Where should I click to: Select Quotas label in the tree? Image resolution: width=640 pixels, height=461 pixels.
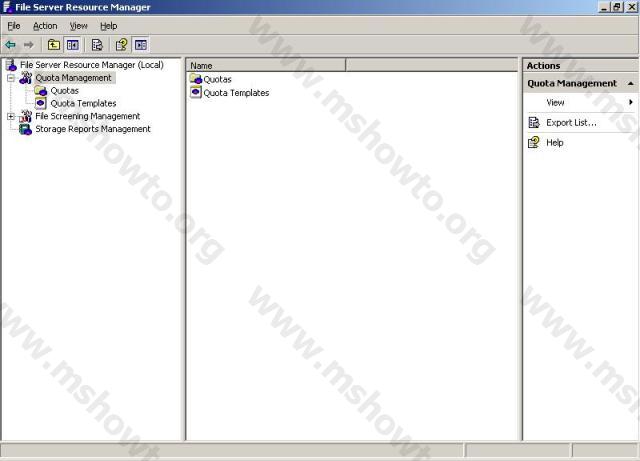pyautogui.click(x=64, y=91)
